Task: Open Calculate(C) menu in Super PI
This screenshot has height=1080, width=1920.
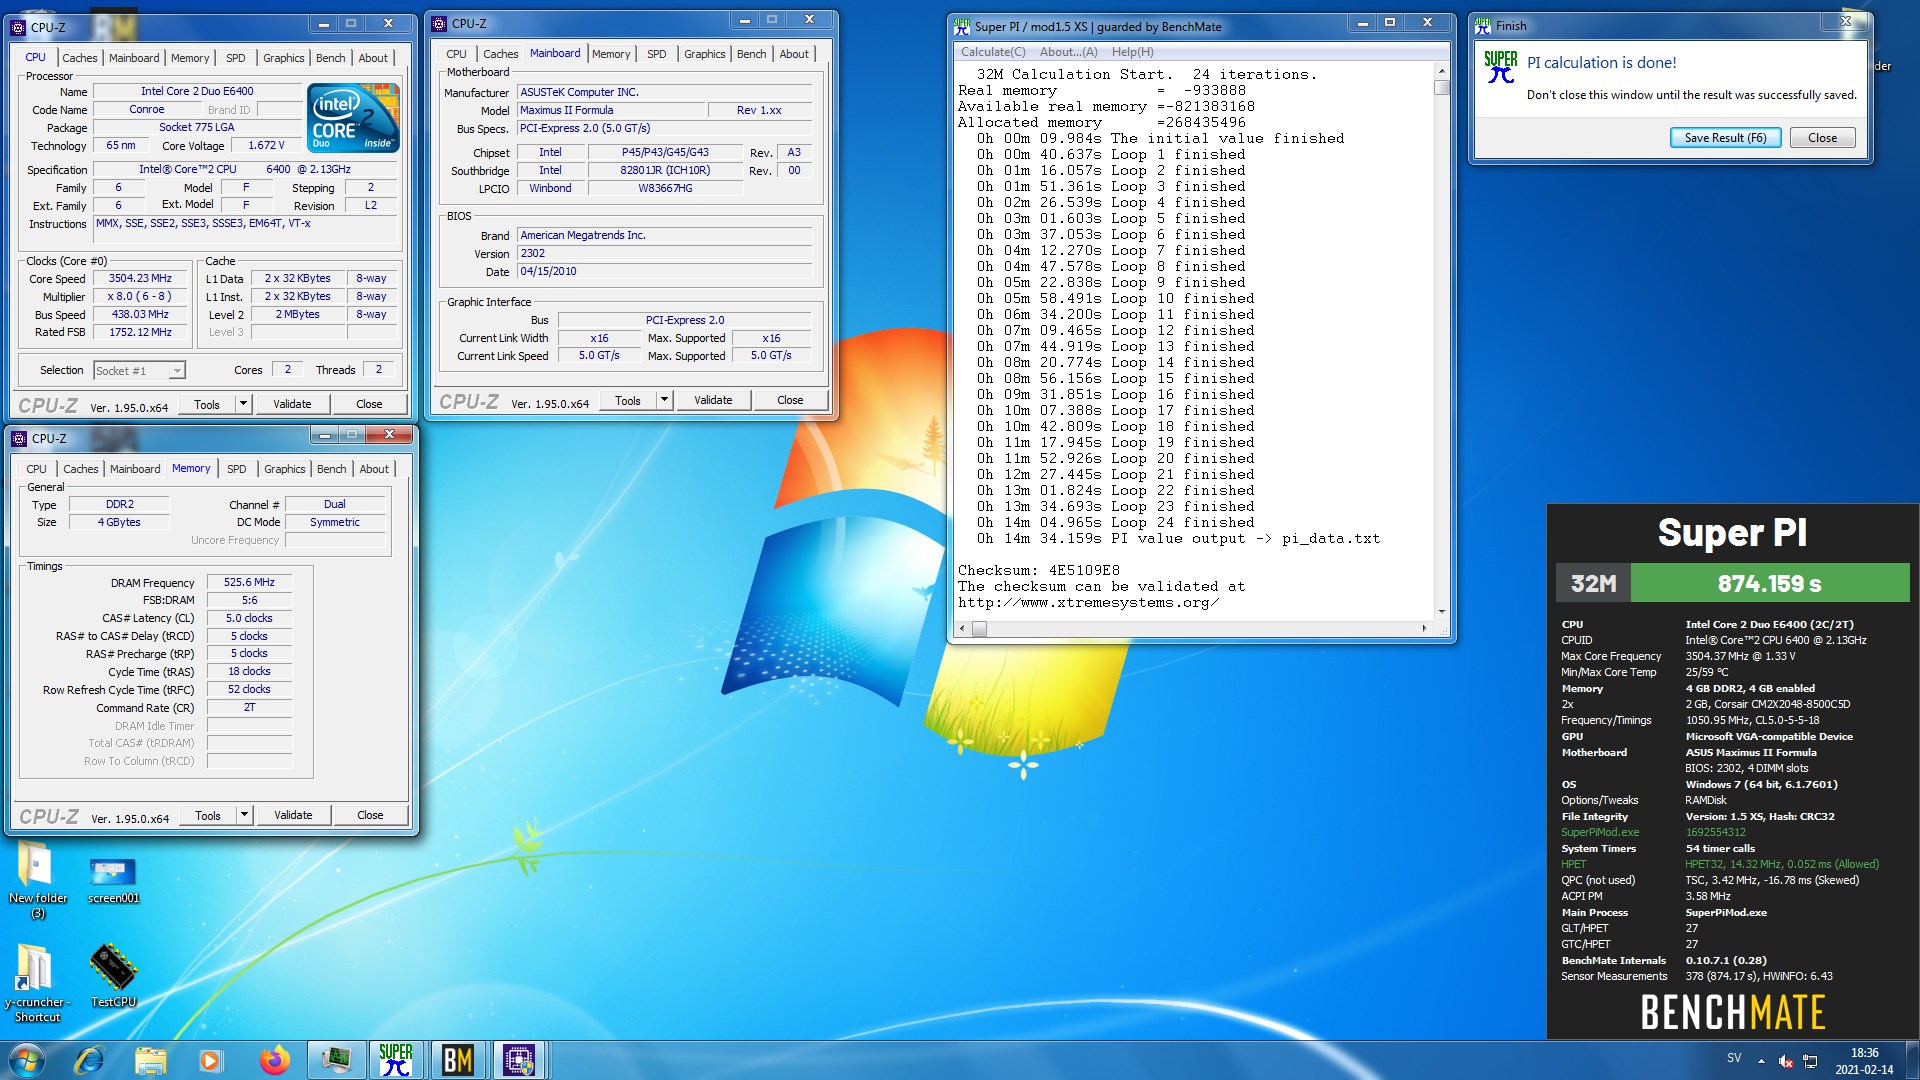Action: 993,52
